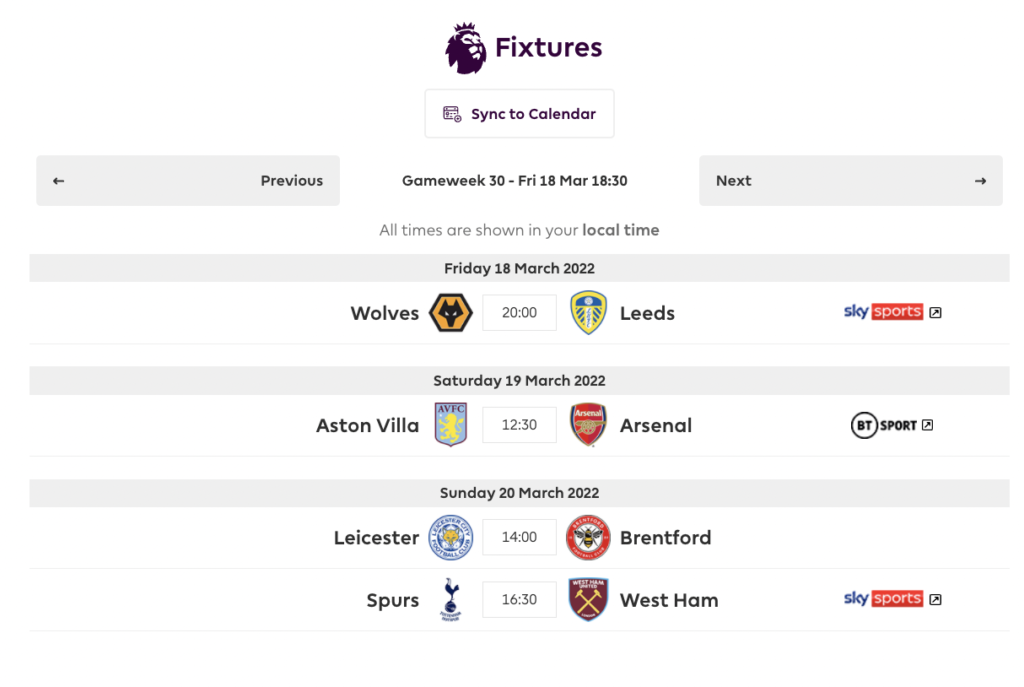Viewport: 1024px width, 687px height.
Task: Open Sky Sports broadcast link for Wolves vs Leeds
Action: pyautogui.click(x=885, y=311)
